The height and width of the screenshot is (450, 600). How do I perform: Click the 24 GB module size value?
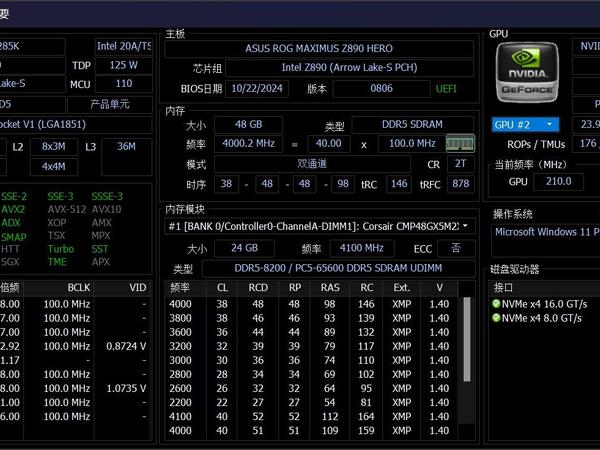(x=245, y=248)
